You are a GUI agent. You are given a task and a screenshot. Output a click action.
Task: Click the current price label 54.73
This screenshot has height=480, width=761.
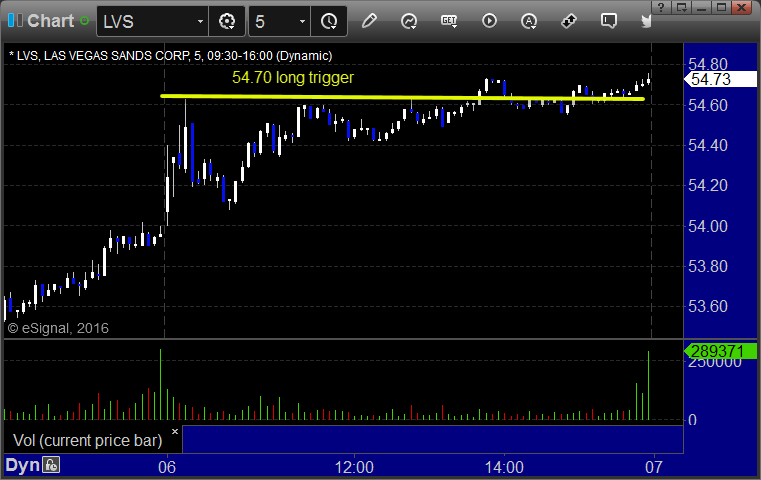[x=720, y=79]
